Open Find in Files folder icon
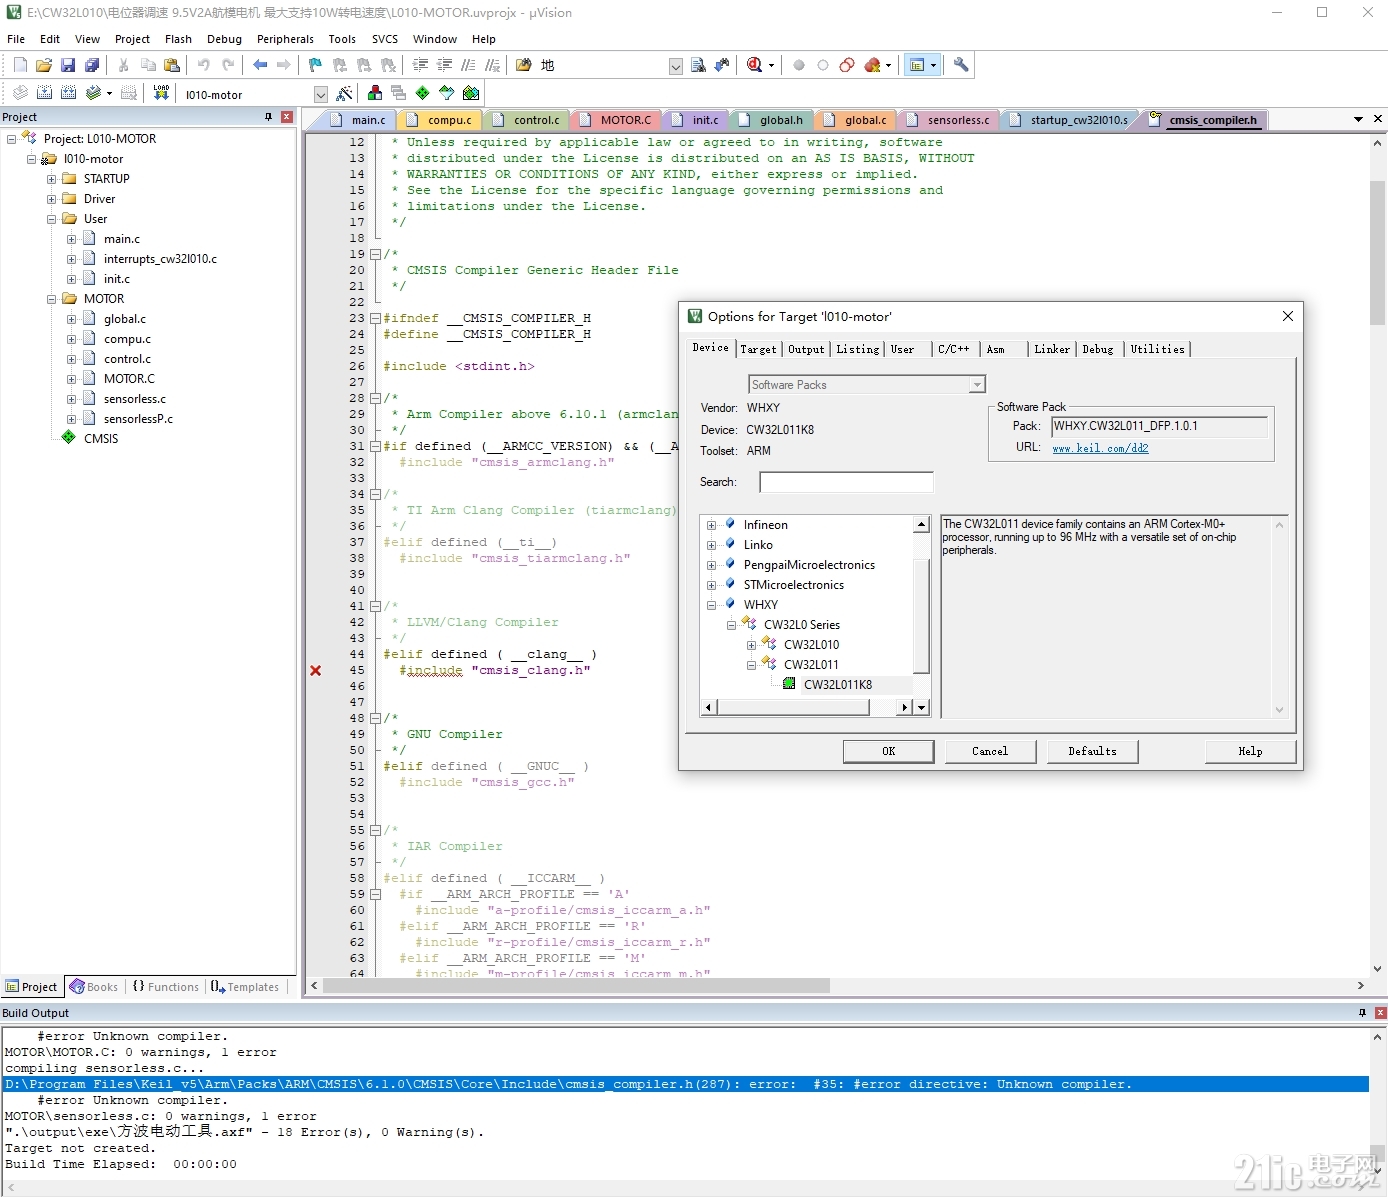The image size is (1388, 1197). [x=523, y=65]
